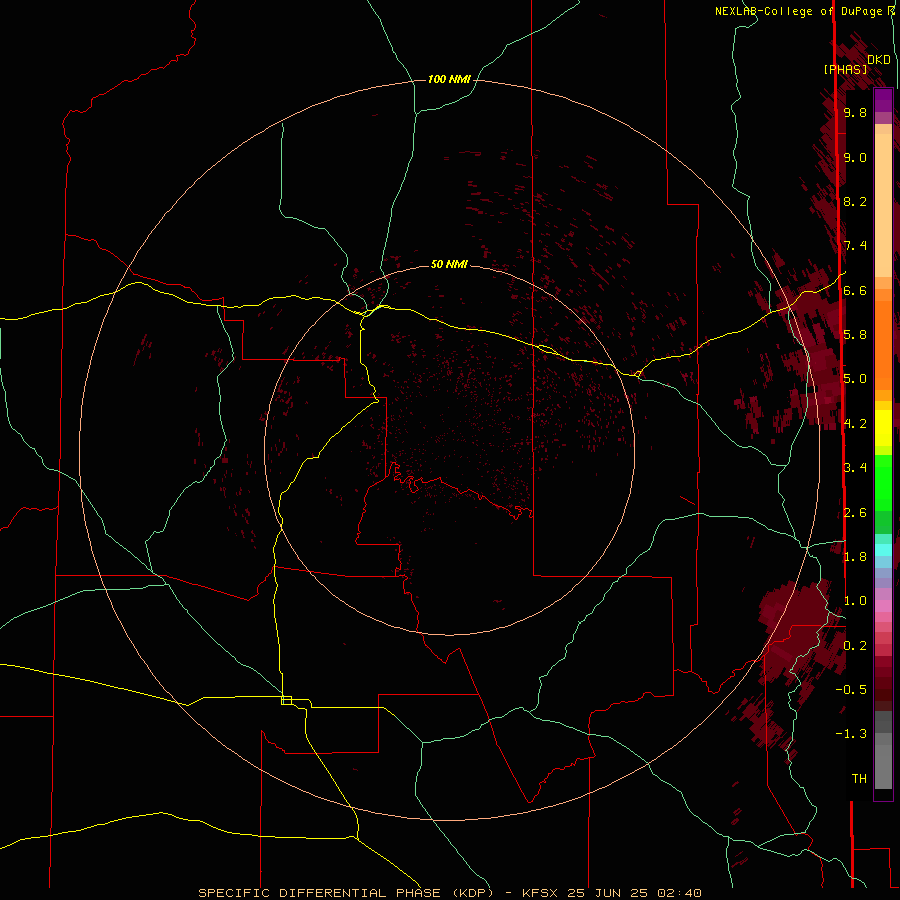Pick the peach swatch in color scale

[x=883, y=207]
